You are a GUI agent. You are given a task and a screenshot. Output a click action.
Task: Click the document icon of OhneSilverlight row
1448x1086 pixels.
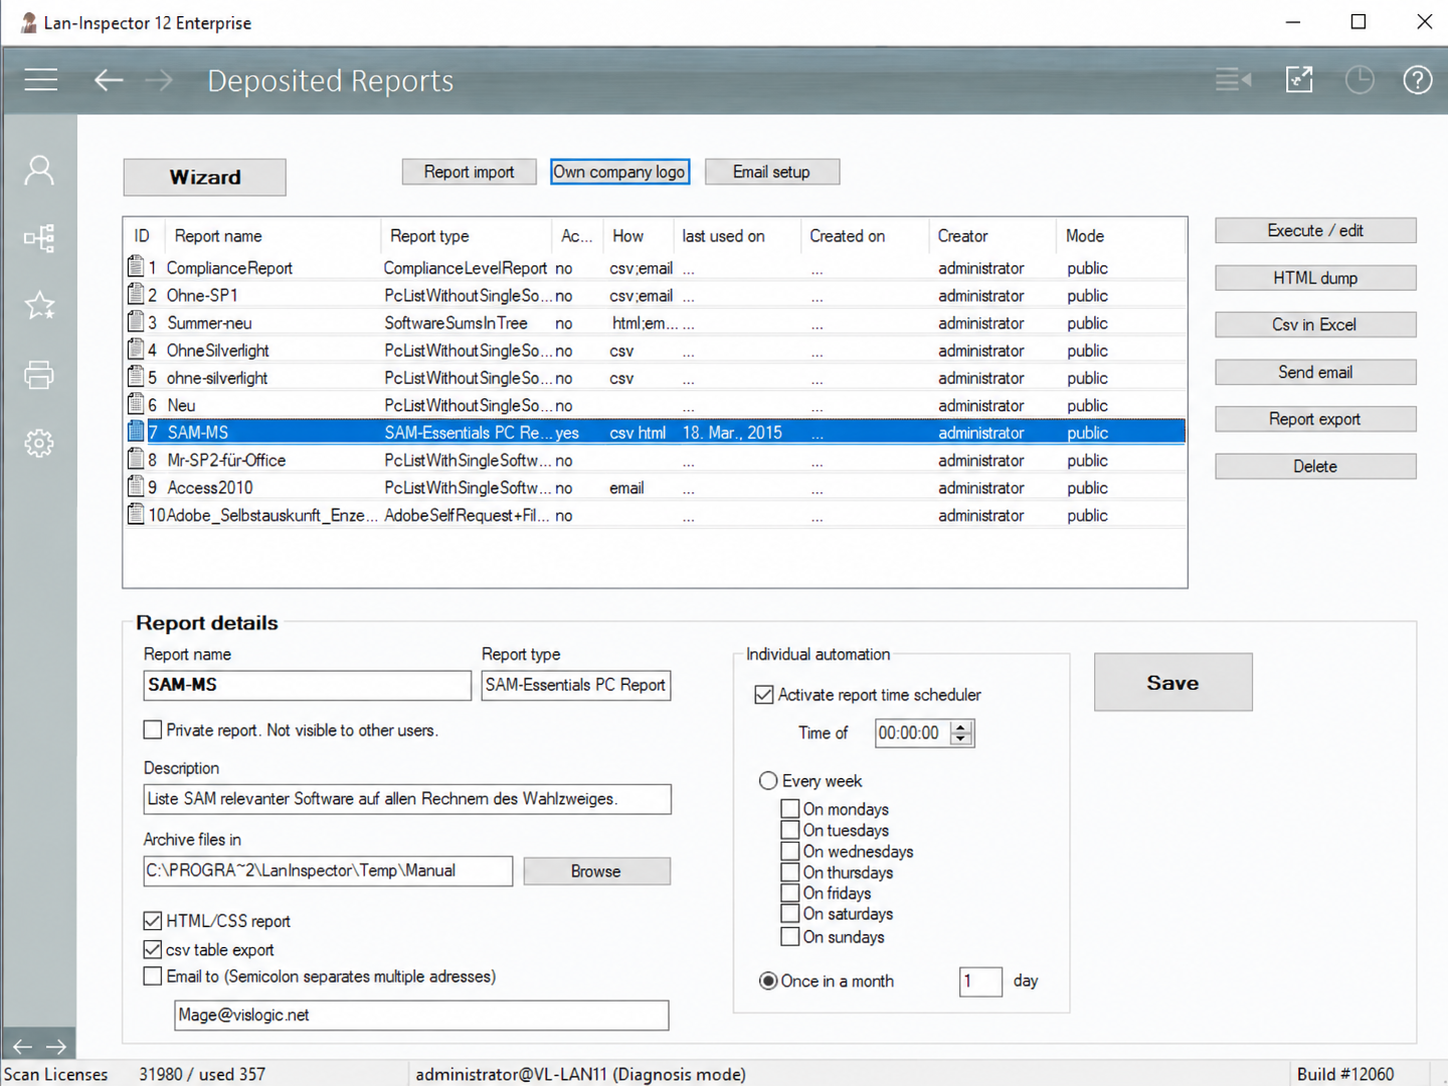(136, 349)
